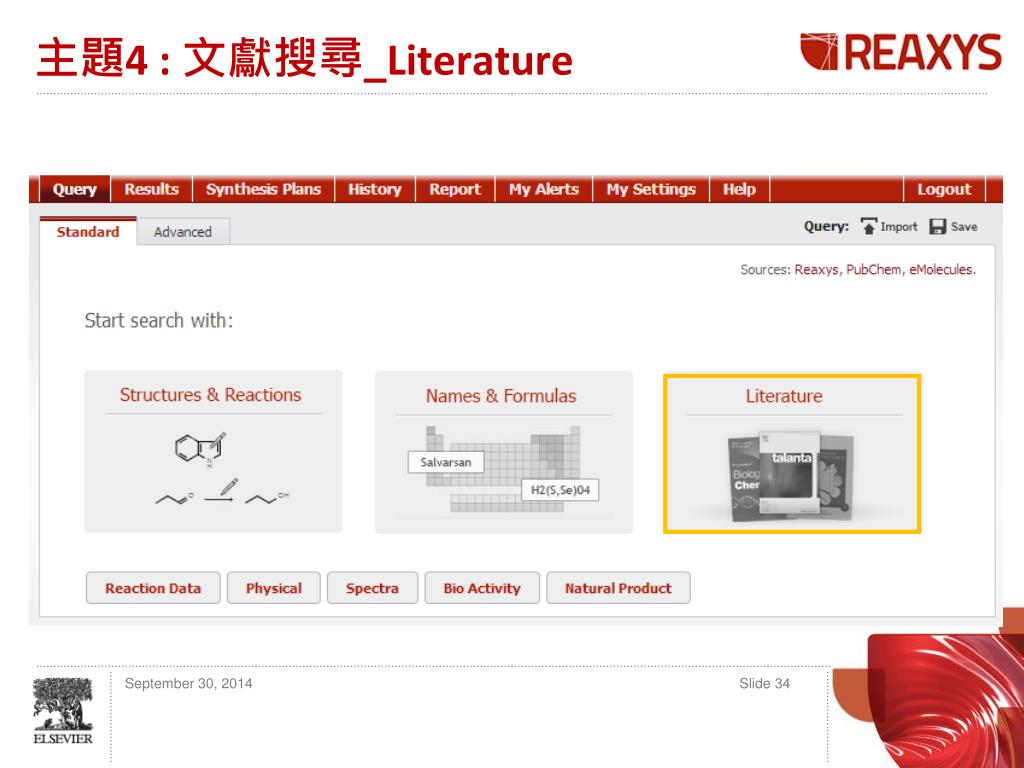Screen dimensions: 1024x768
Task: Click the Bio Activity button
Action: (x=482, y=588)
